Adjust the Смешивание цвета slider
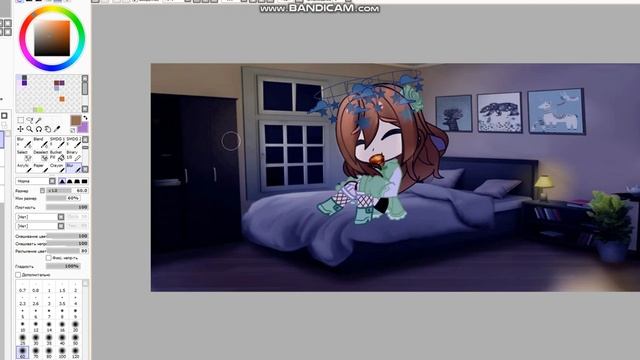 coord(67,236)
